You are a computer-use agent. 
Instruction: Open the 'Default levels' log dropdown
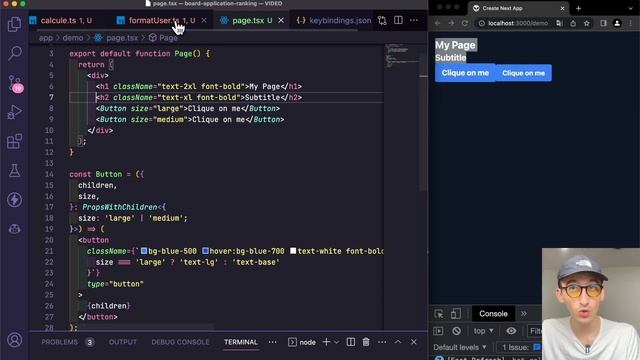click(460, 347)
